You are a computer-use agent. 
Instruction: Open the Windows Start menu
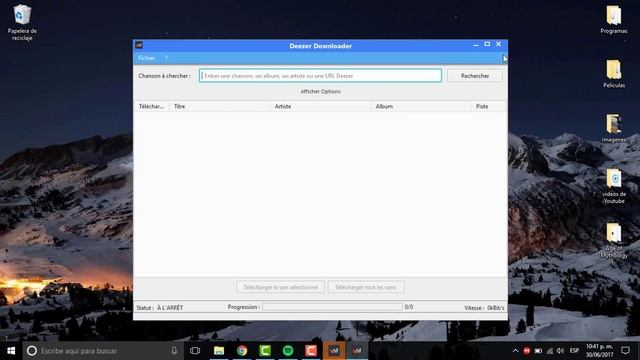pos(11,351)
